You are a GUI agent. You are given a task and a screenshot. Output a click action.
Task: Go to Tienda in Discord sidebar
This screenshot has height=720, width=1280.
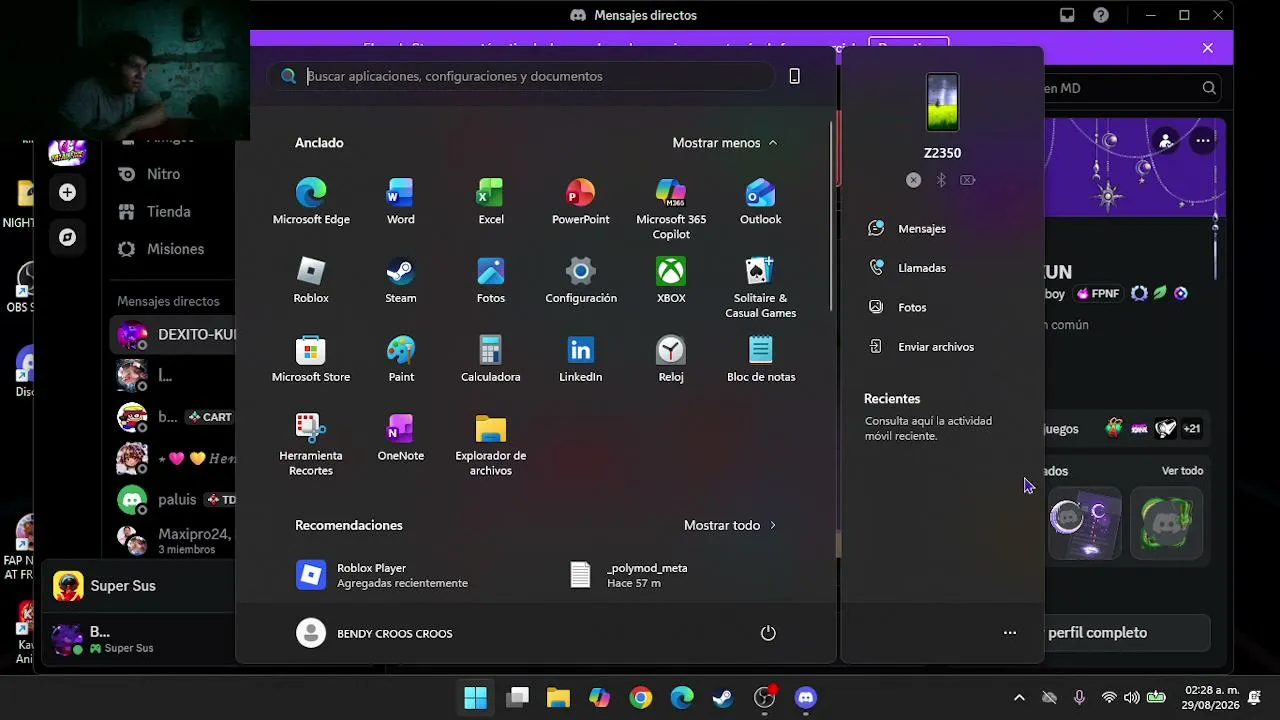[x=155, y=212]
